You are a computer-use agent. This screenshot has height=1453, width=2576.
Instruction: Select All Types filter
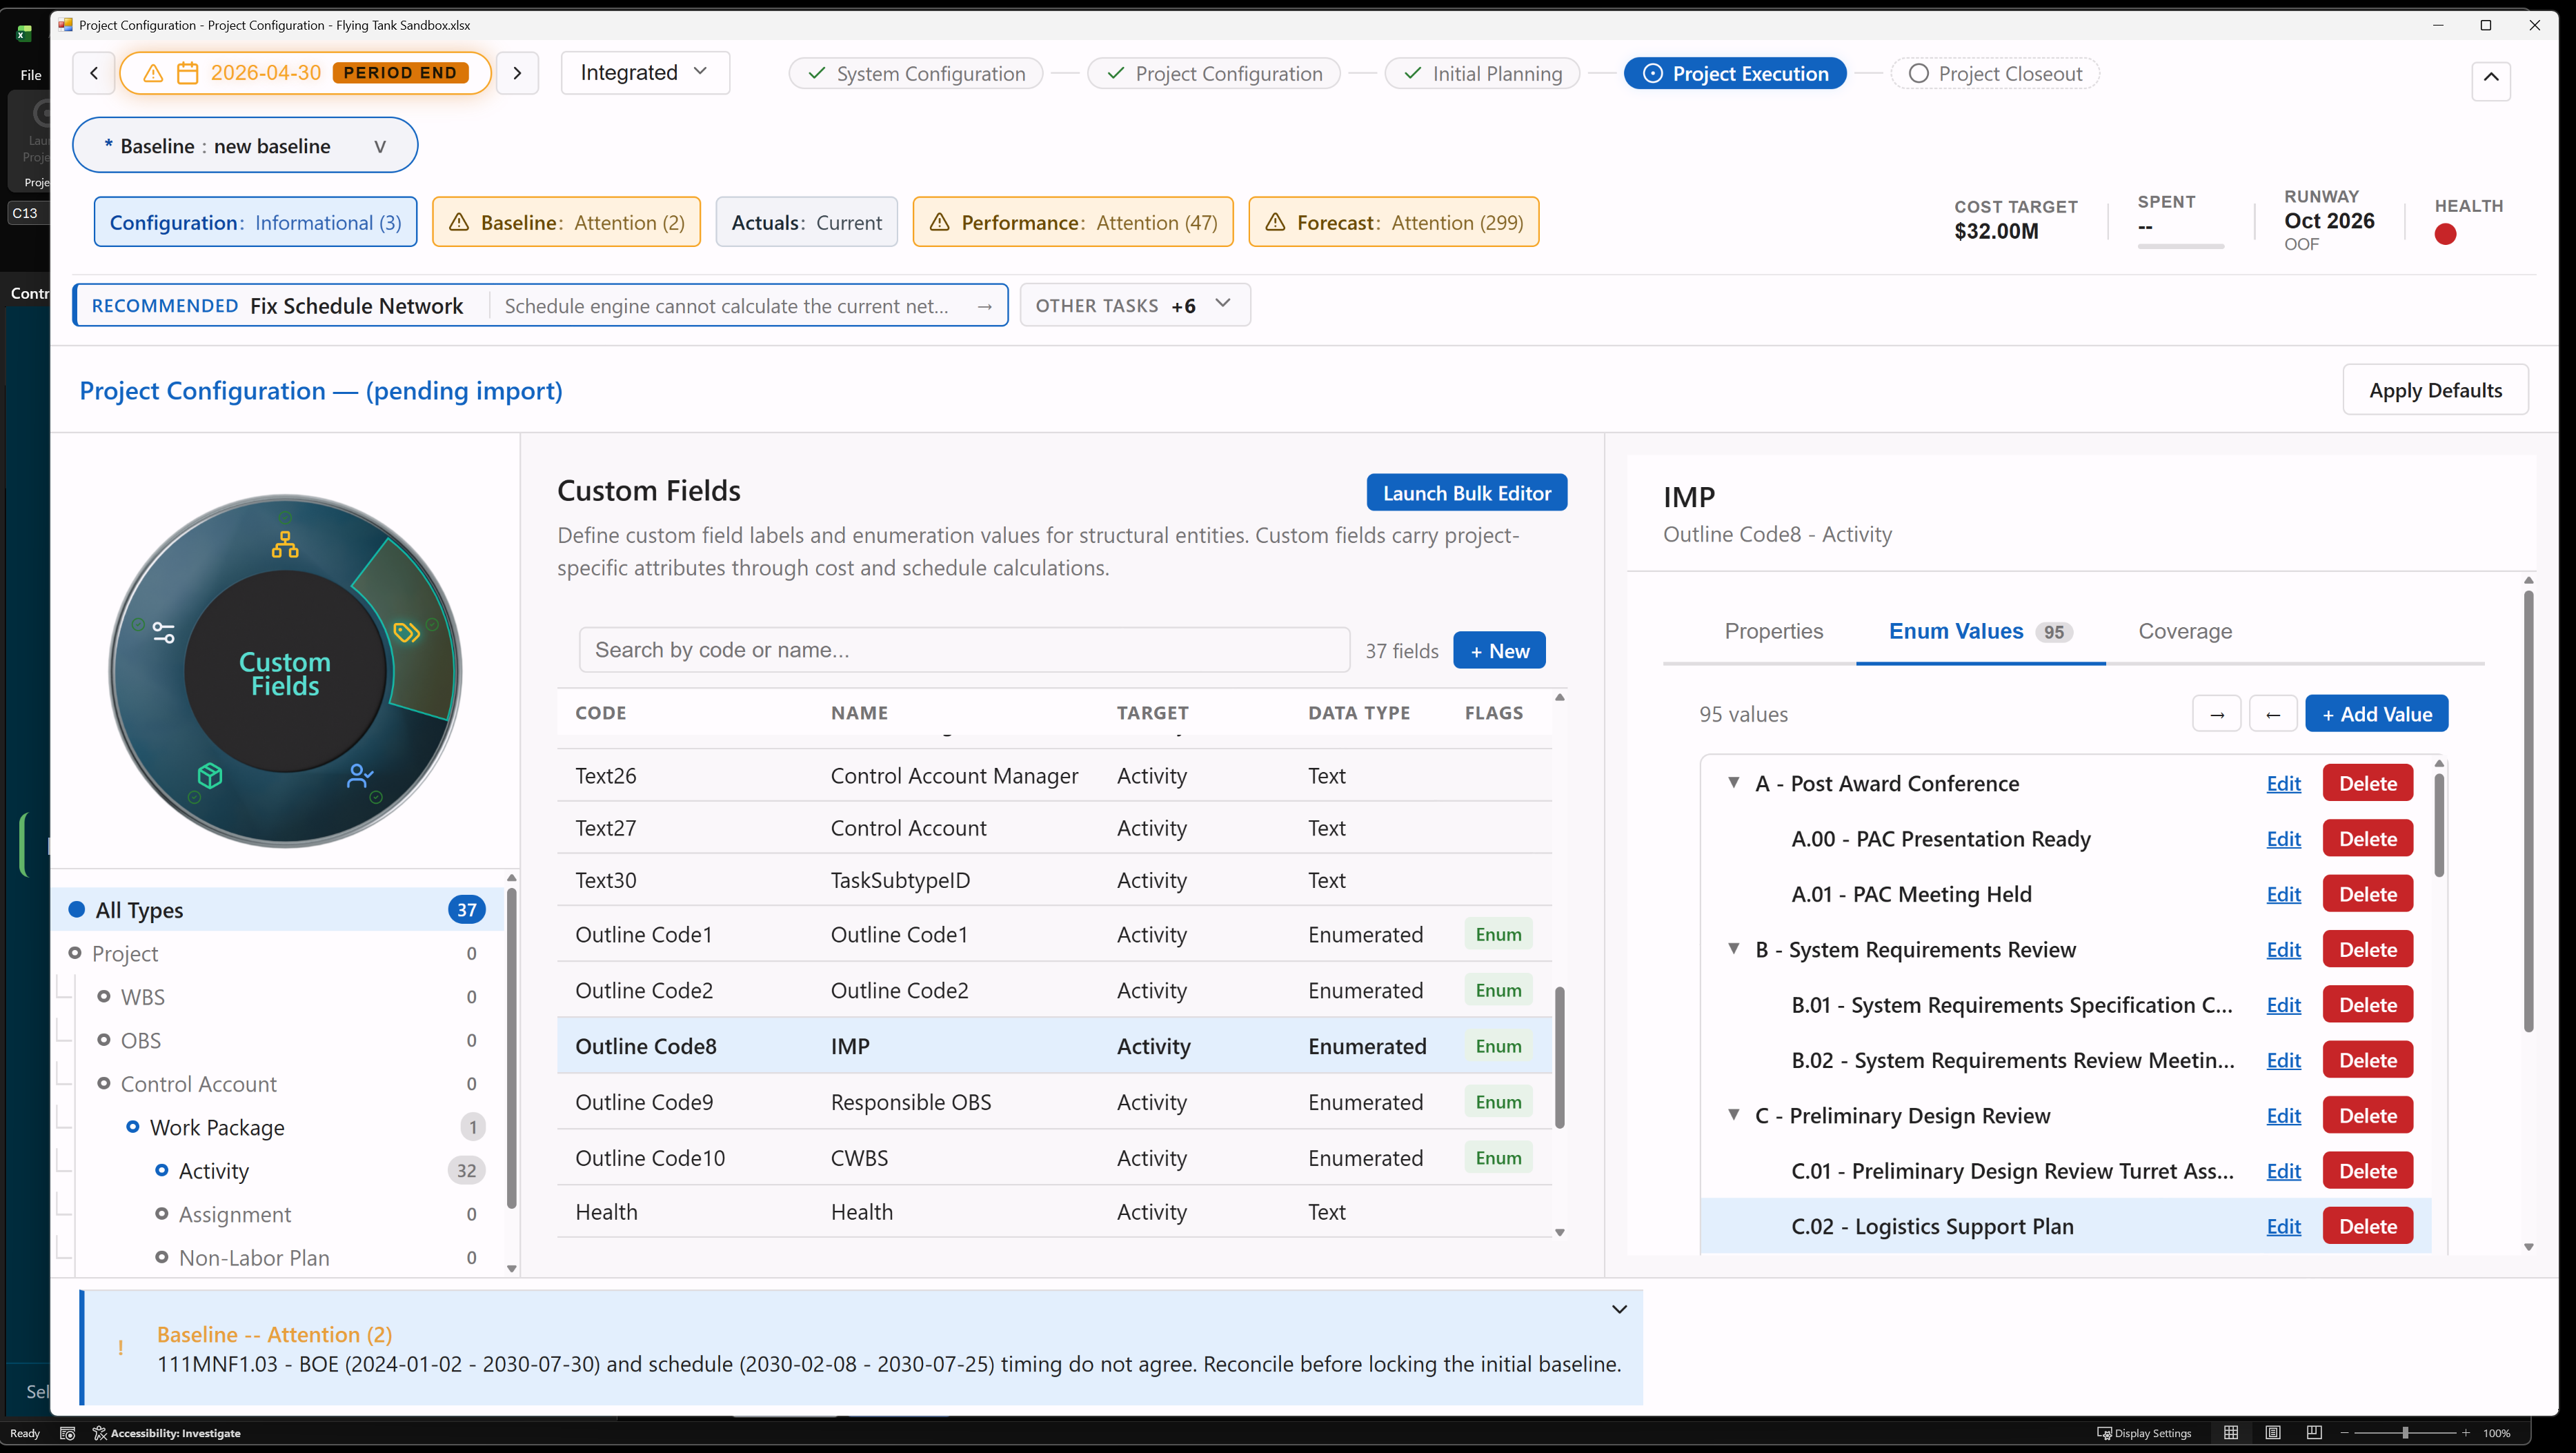pyautogui.click(x=278, y=910)
